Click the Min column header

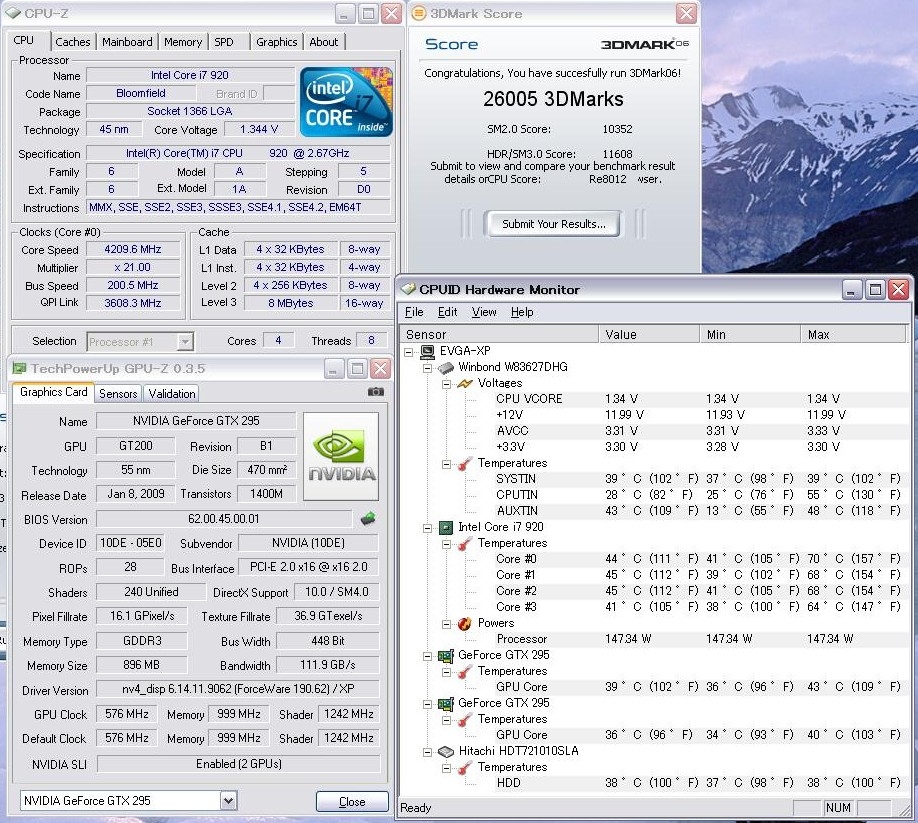(751, 335)
